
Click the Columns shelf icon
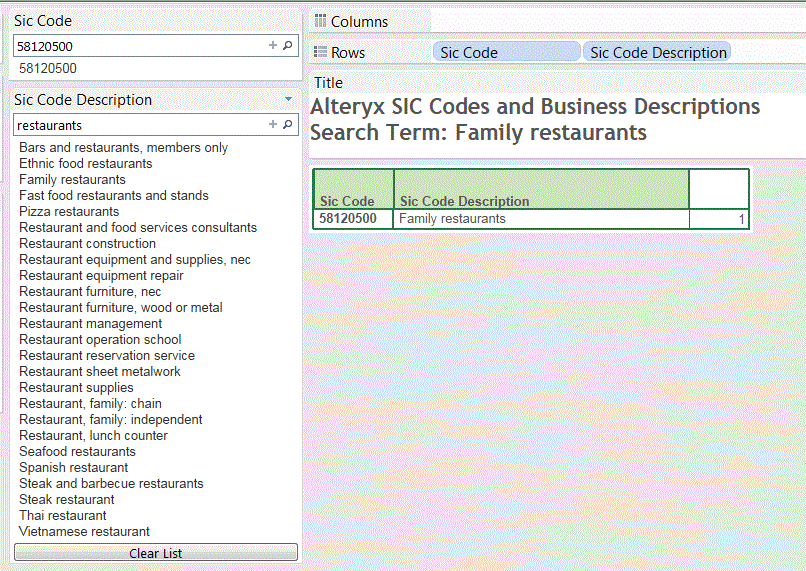click(x=320, y=21)
